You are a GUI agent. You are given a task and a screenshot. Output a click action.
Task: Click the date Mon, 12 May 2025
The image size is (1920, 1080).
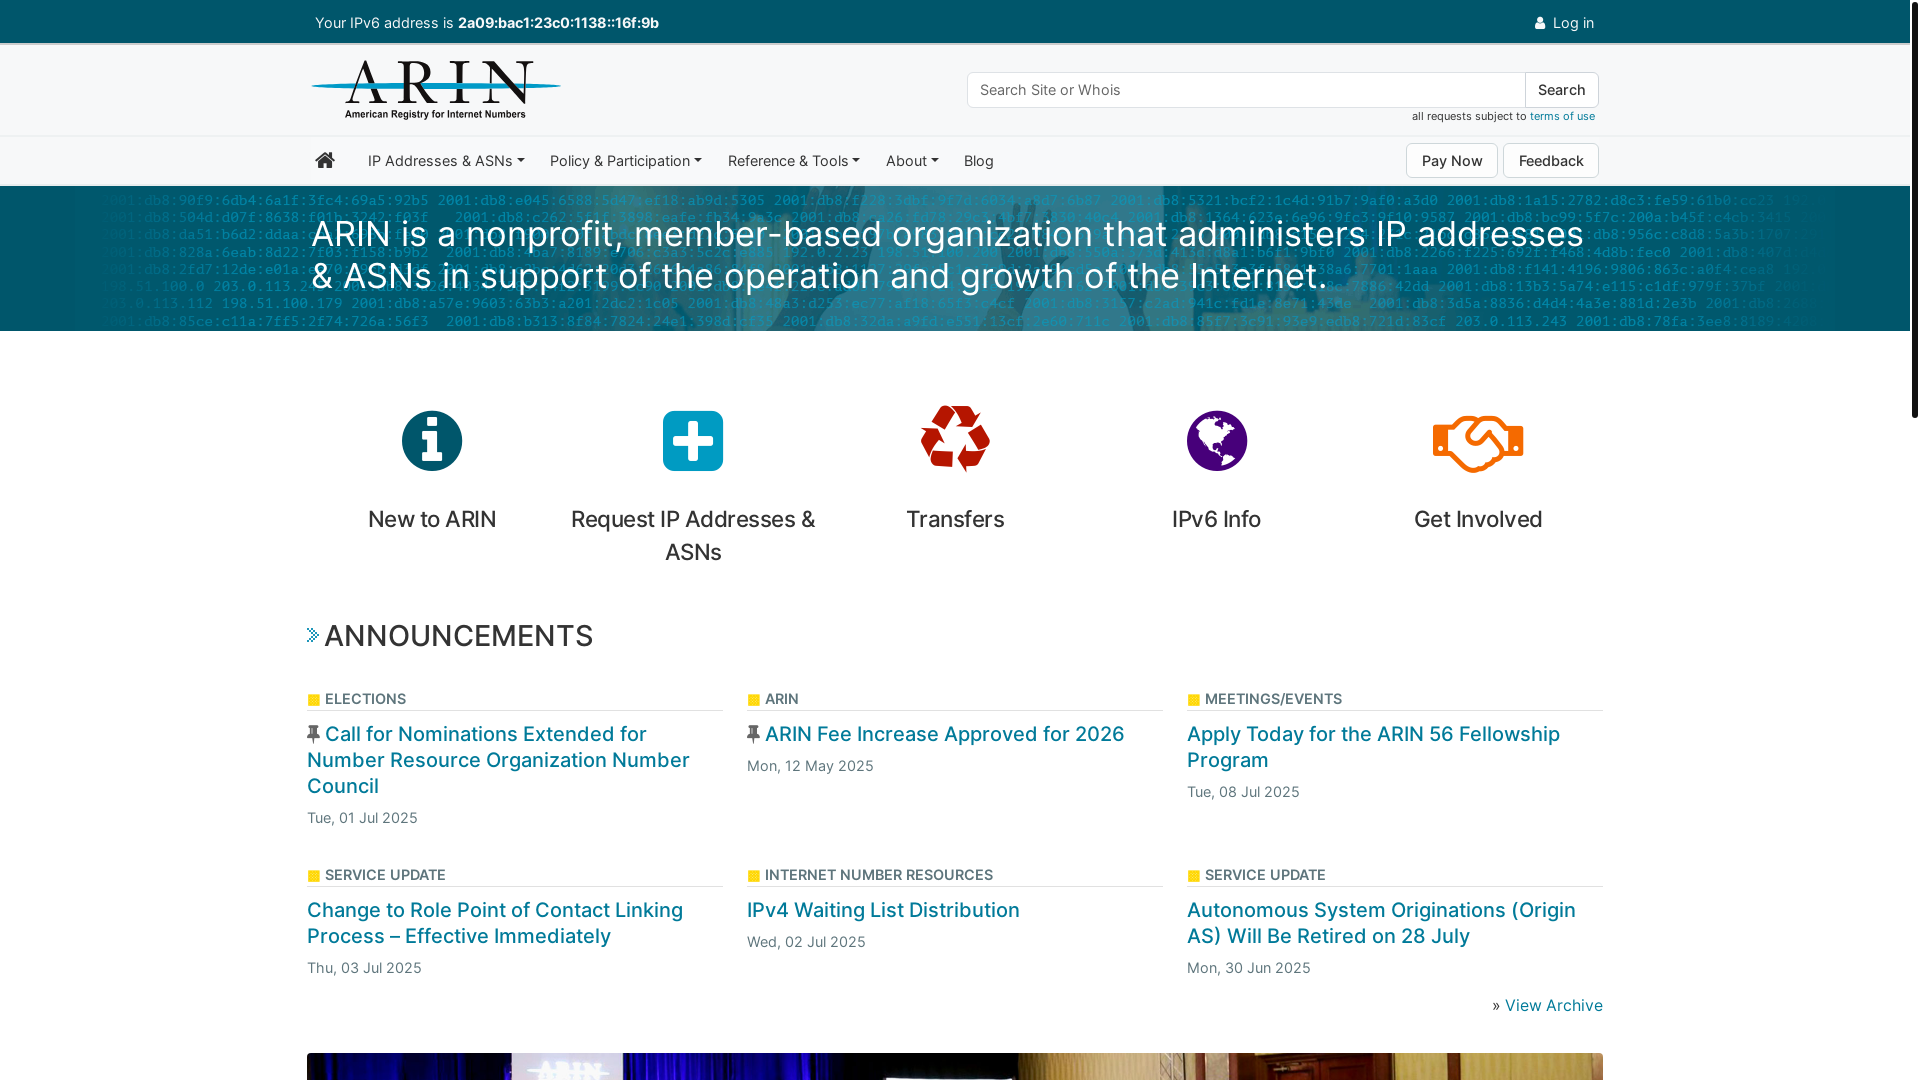[810, 766]
